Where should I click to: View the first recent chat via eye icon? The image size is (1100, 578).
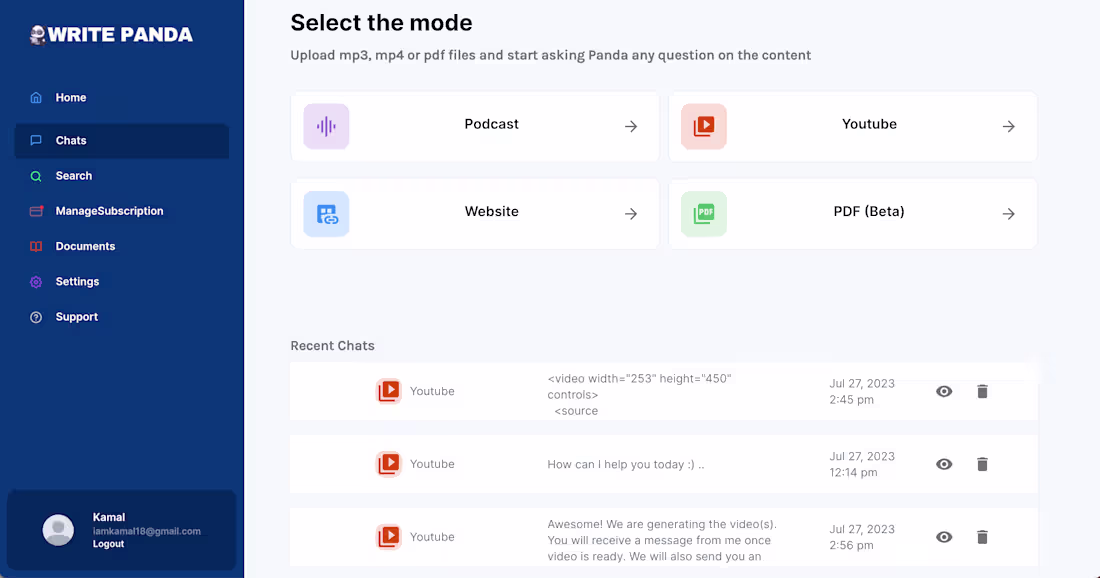[944, 391]
